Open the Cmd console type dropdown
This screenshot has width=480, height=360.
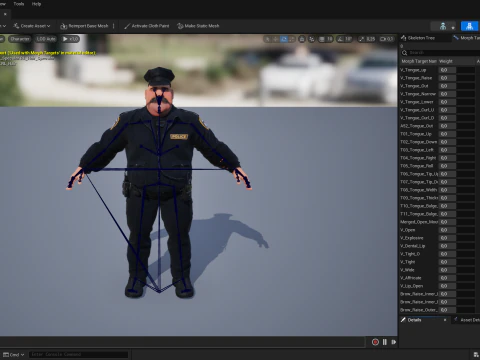14,355
